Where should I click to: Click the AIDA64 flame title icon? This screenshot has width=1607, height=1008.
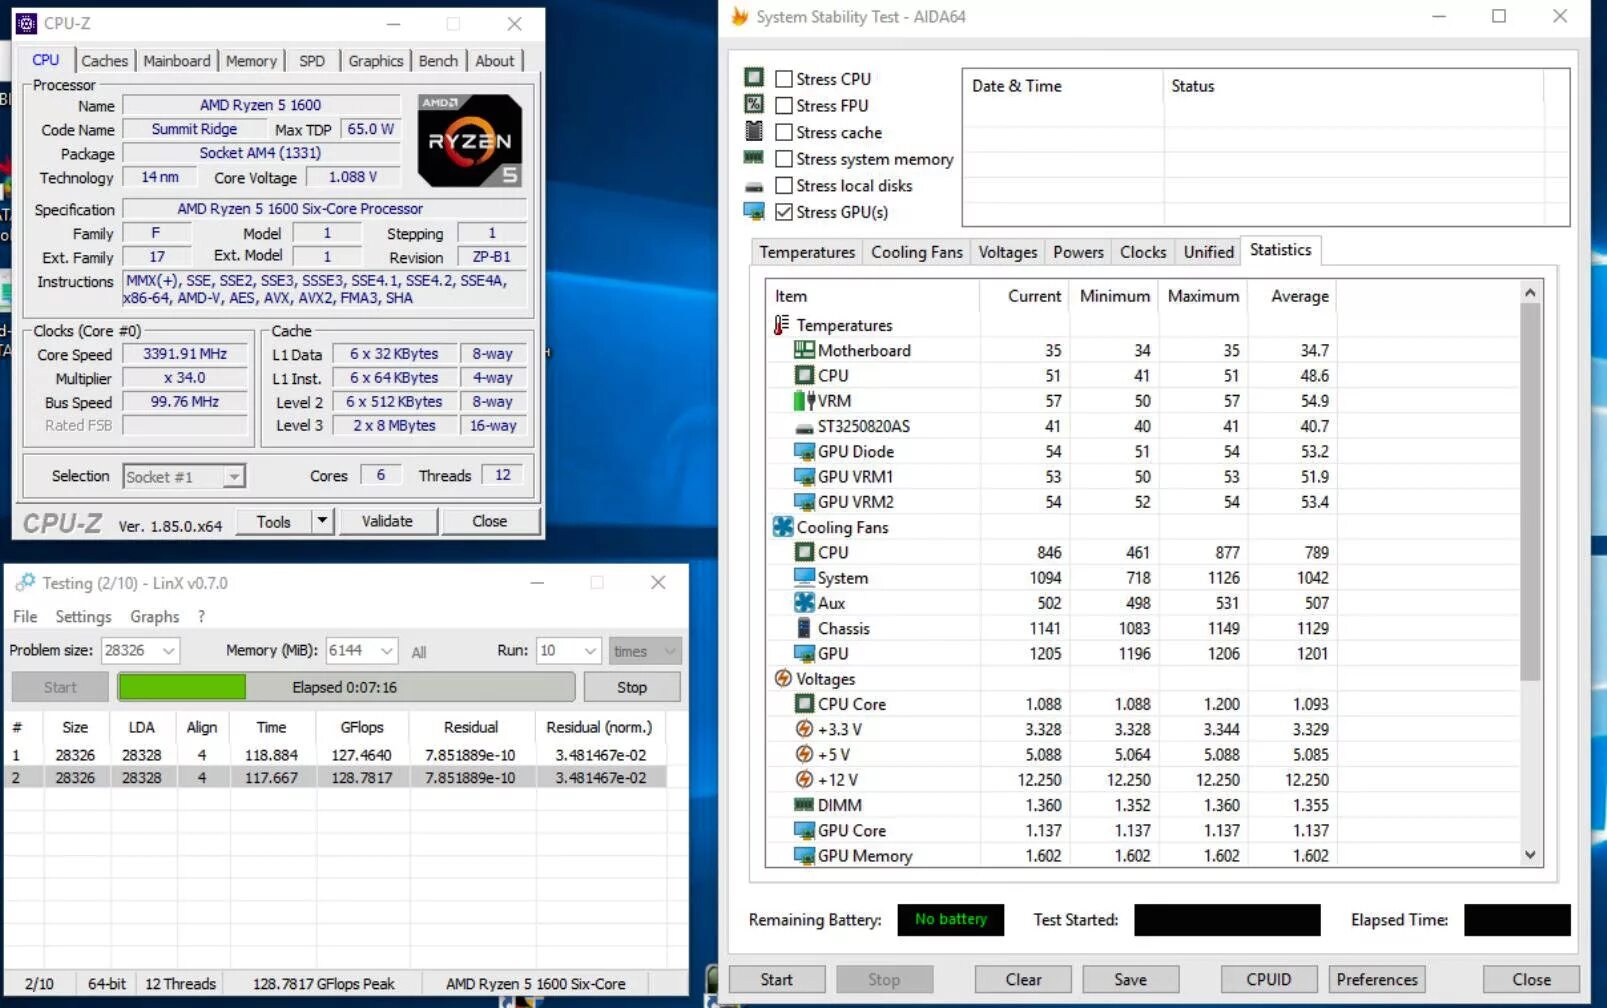(x=740, y=16)
